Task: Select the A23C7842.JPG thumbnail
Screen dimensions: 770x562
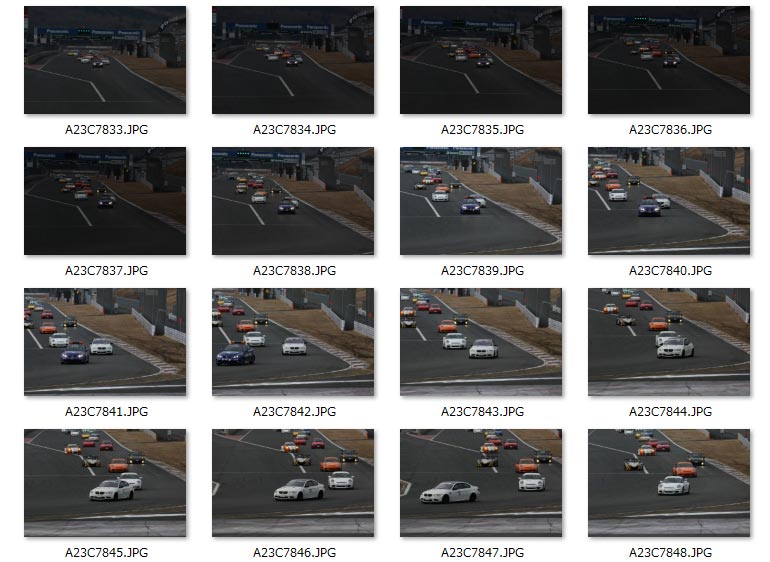Action: point(293,342)
